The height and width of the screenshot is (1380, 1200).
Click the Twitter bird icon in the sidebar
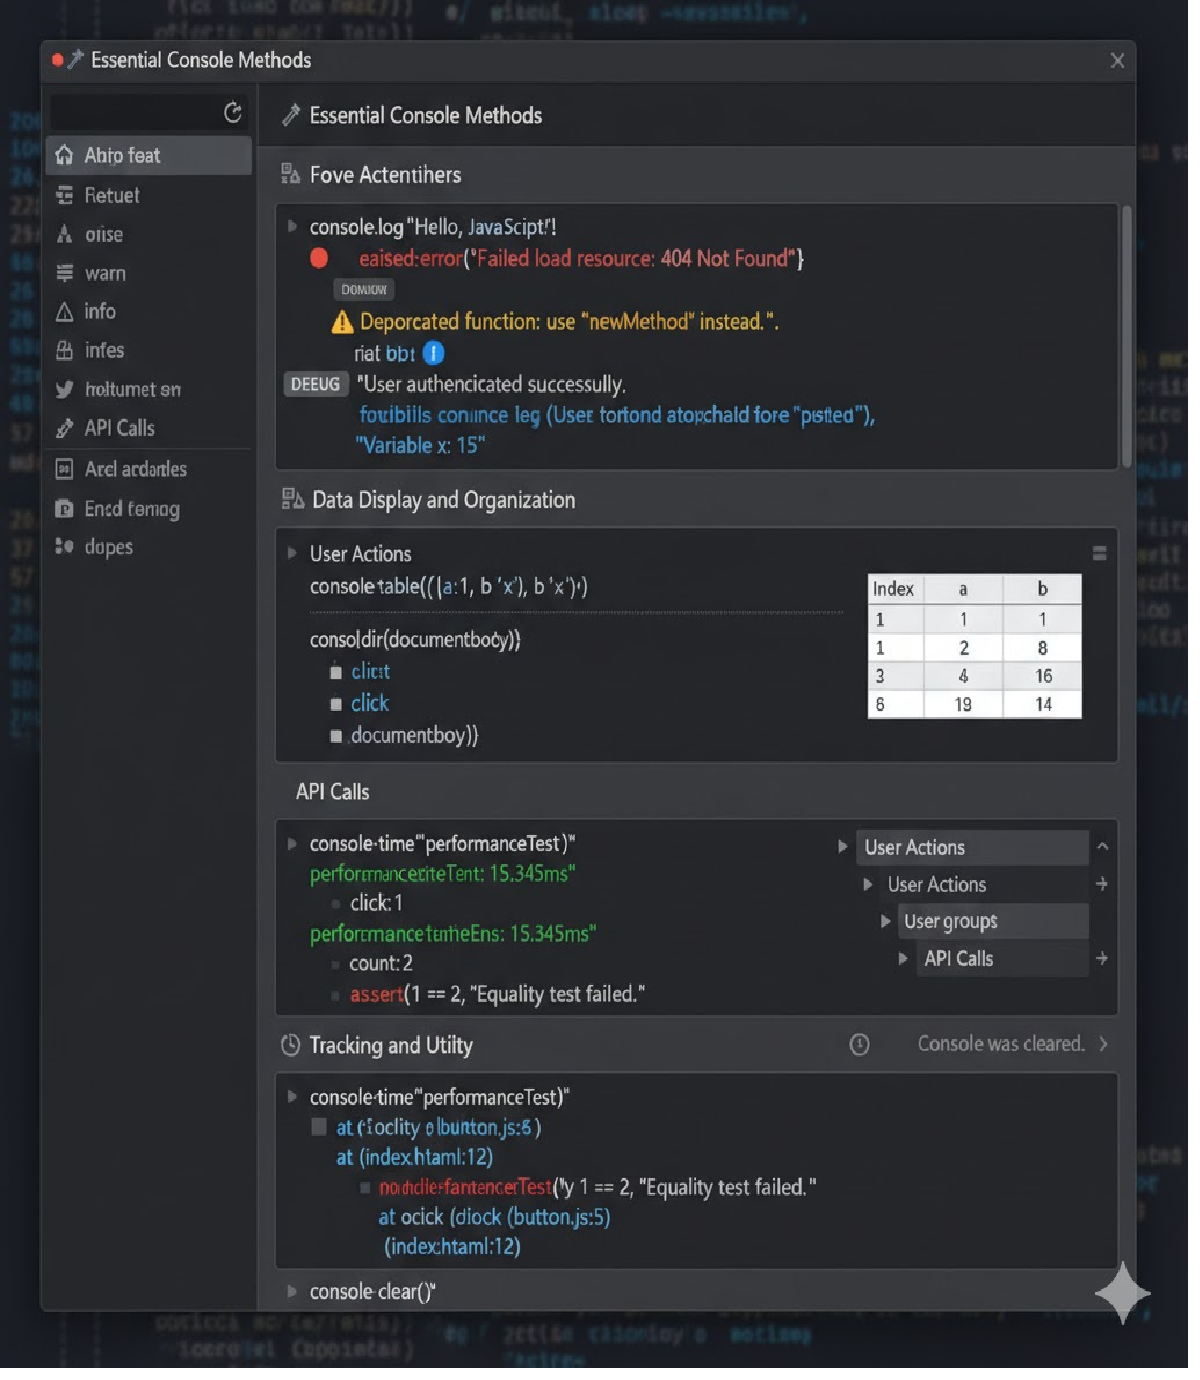[63, 390]
